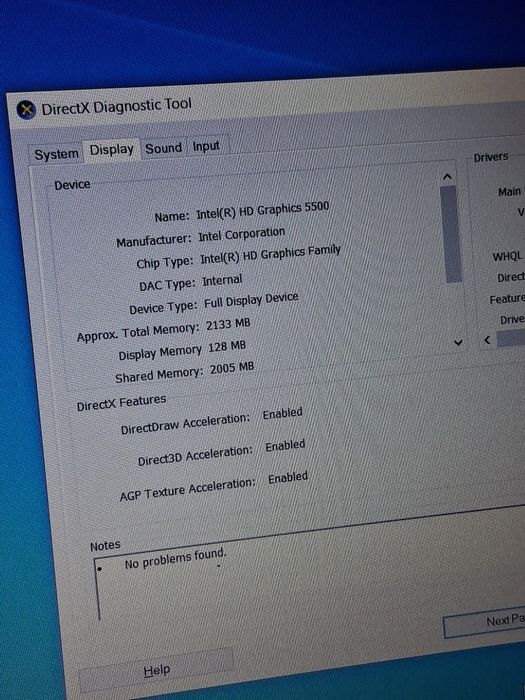This screenshot has height=700, width=525.
Task: Switch to the System tab
Action: 56,154
